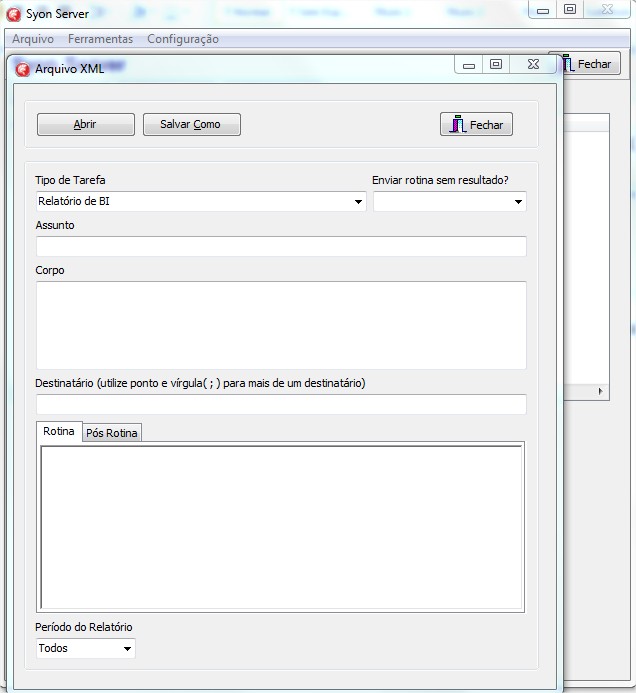Click inside the Rotina text area
The image size is (636, 693).
[x=281, y=527]
